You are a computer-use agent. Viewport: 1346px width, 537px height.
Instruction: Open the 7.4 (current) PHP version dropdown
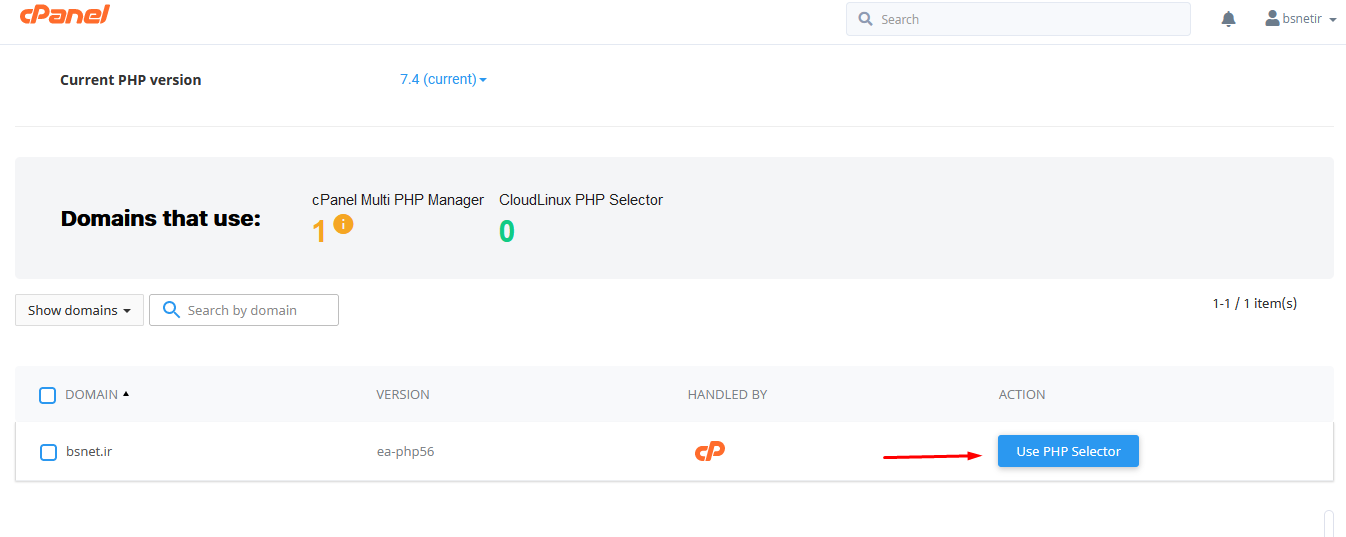pos(443,79)
